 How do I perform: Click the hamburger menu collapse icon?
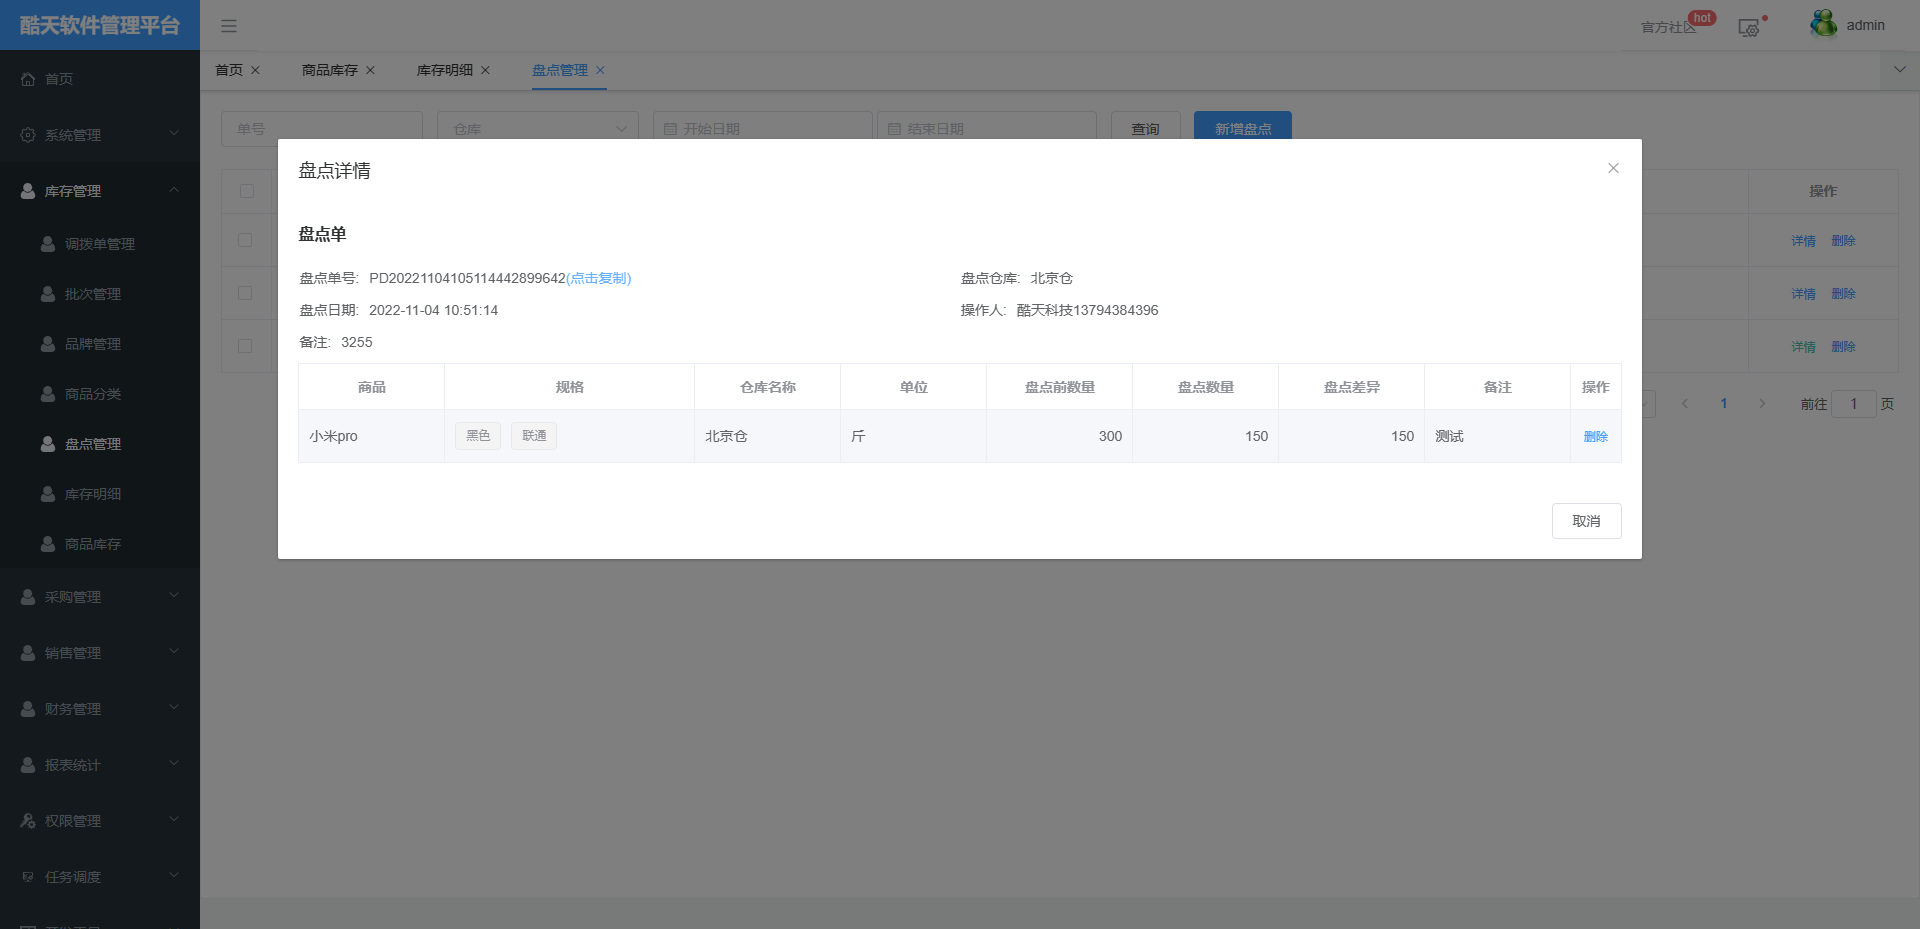229,26
